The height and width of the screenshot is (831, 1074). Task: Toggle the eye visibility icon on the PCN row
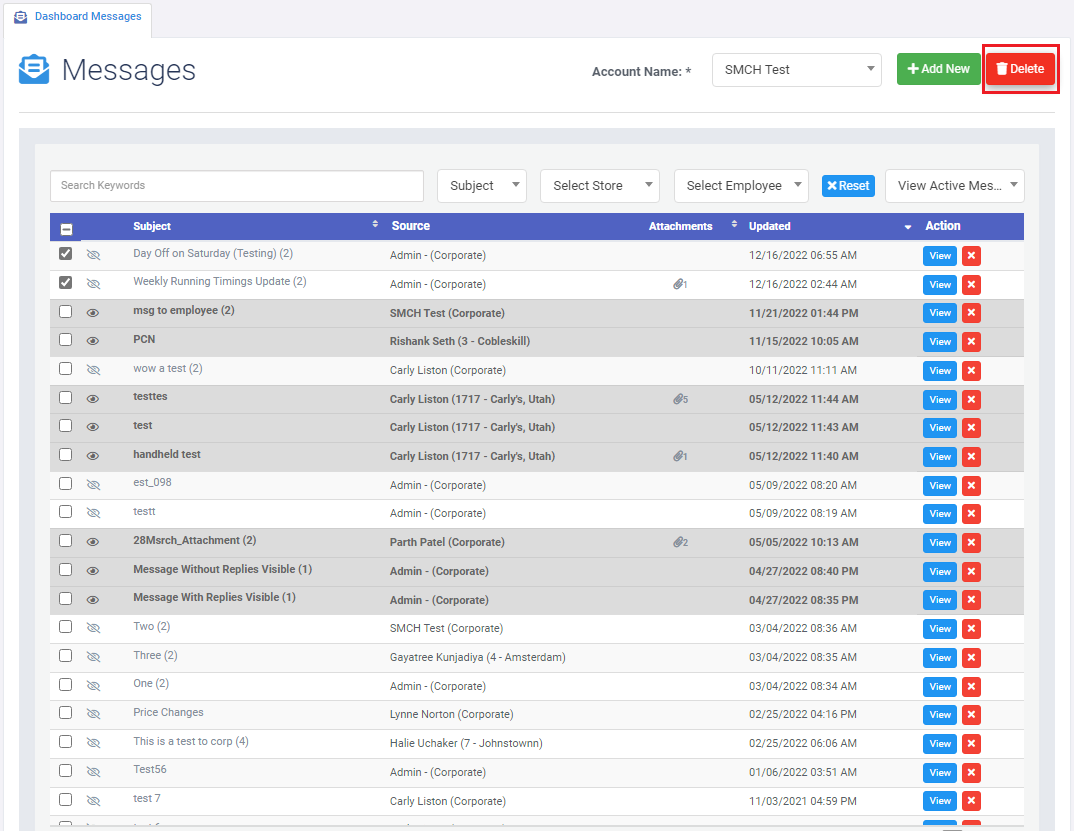point(95,341)
